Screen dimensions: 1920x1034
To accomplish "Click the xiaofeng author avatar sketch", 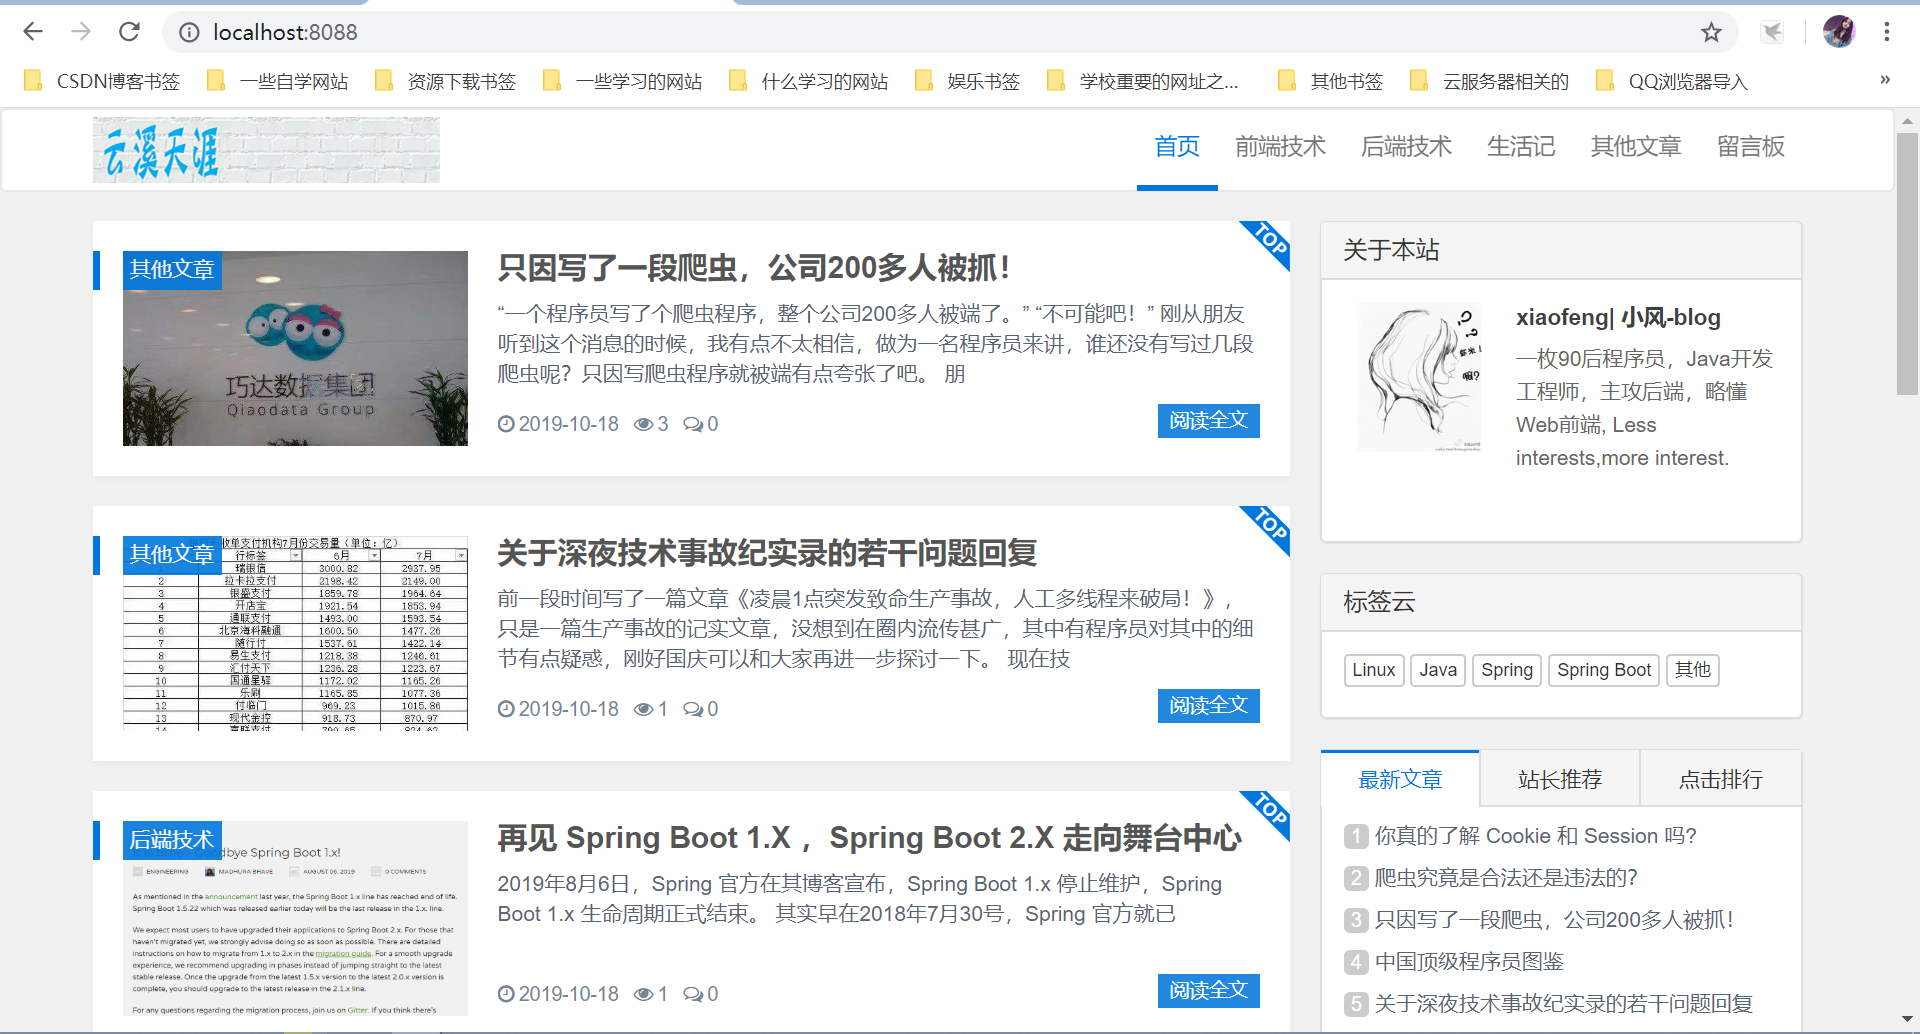I will pos(1420,377).
